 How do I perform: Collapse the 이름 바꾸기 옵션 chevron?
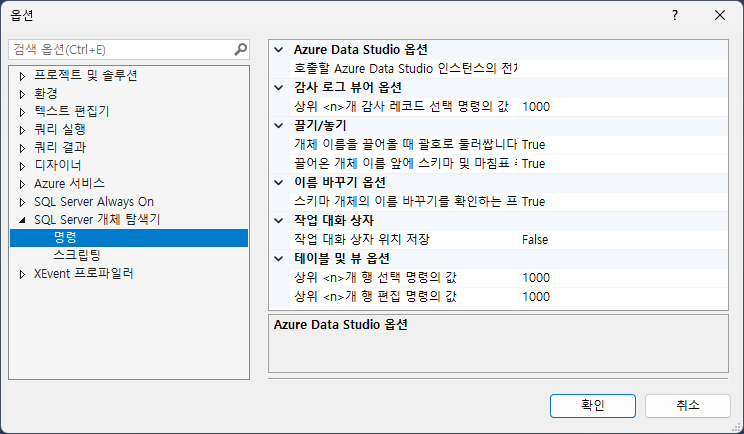tap(279, 183)
